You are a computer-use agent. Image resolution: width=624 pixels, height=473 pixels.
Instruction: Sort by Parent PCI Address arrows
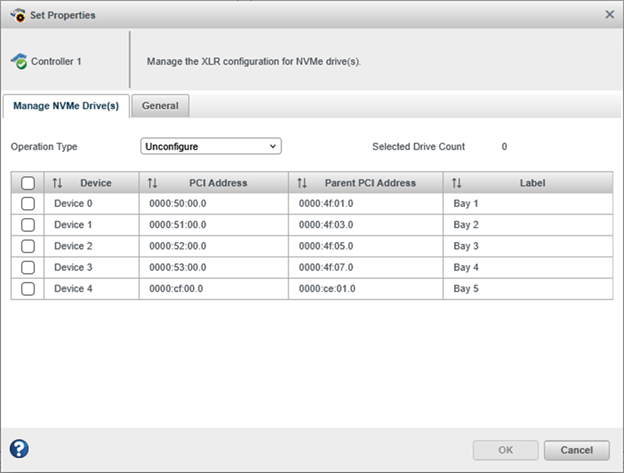point(302,183)
